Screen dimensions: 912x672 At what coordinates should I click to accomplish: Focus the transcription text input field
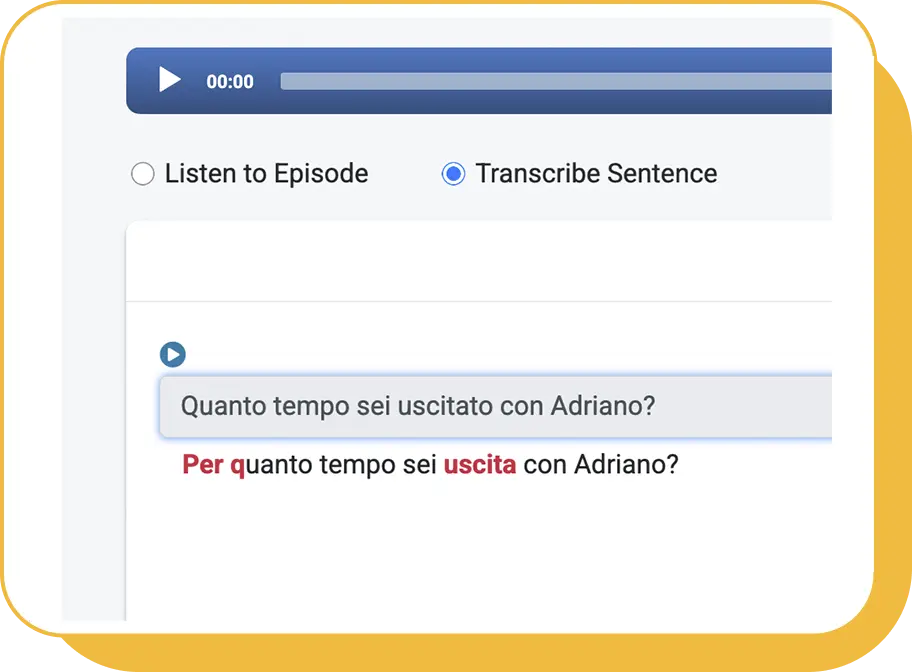pos(496,406)
